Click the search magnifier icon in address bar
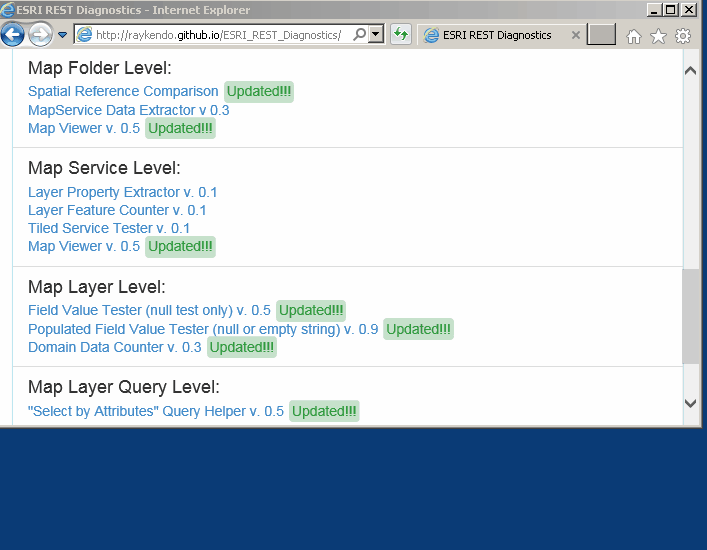Image resolution: width=707 pixels, height=550 pixels. [359, 34]
